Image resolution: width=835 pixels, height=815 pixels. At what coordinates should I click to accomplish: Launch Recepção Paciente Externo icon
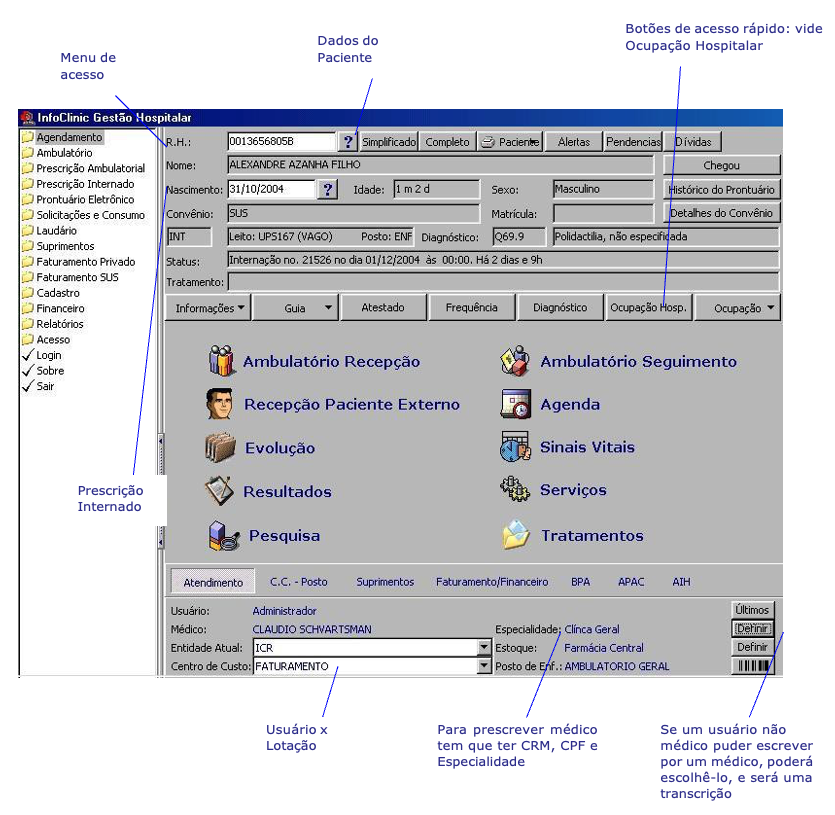tap(219, 404)
